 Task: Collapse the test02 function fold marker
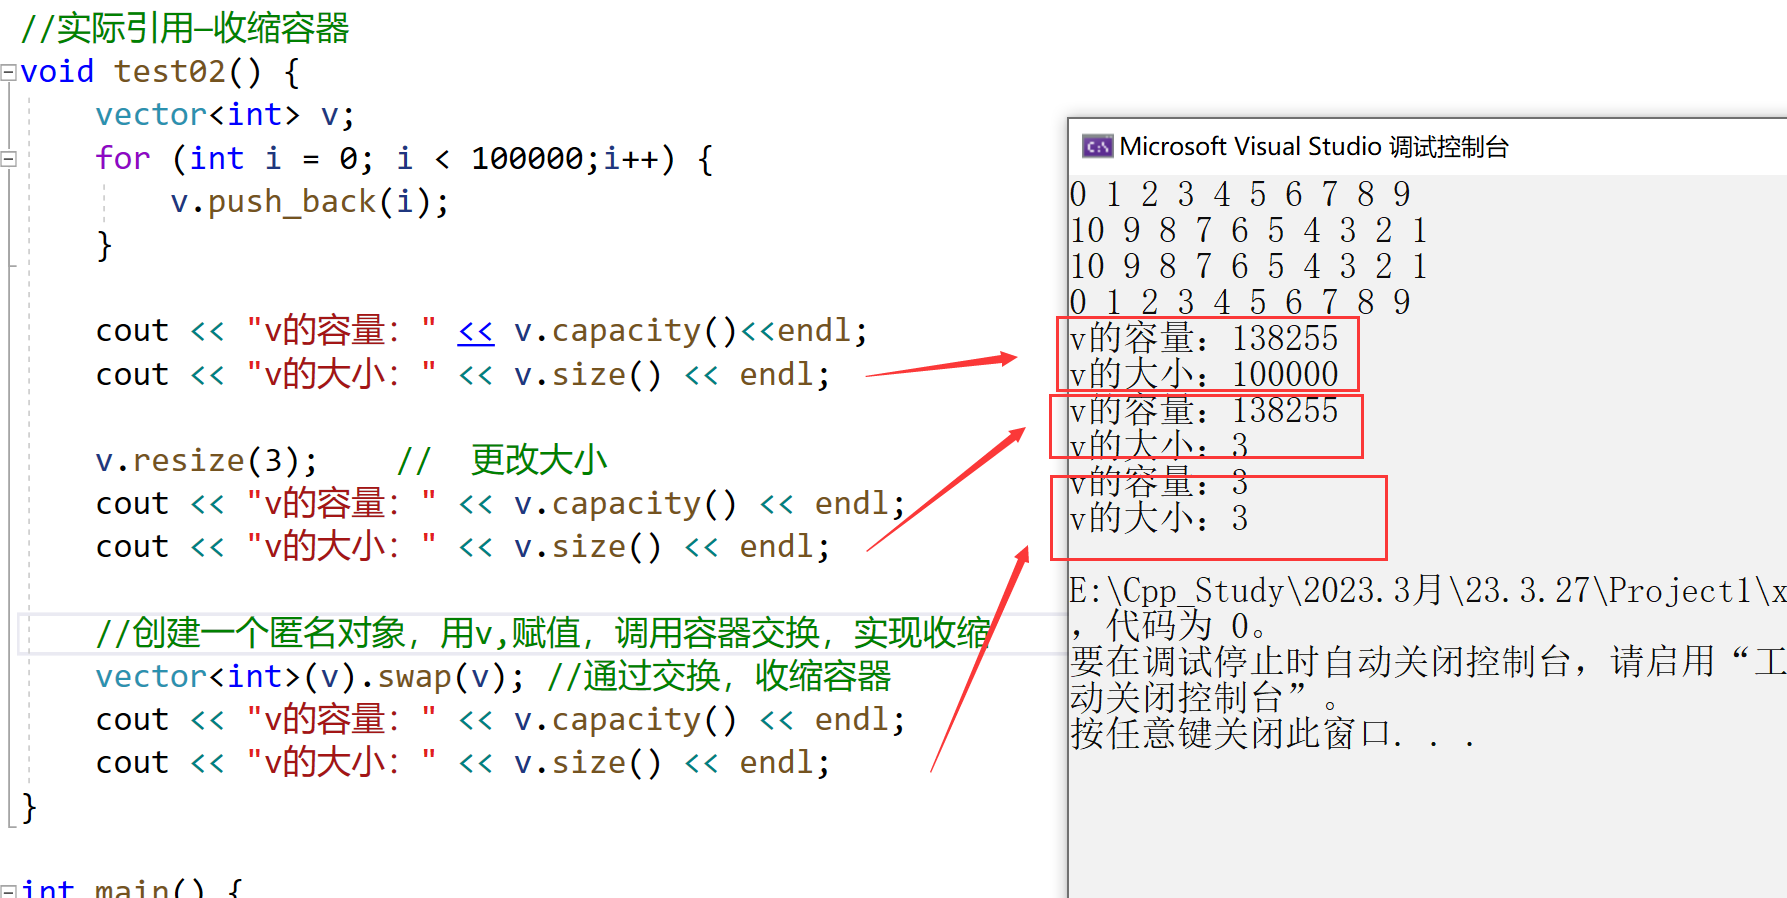(x=8, y=72)
